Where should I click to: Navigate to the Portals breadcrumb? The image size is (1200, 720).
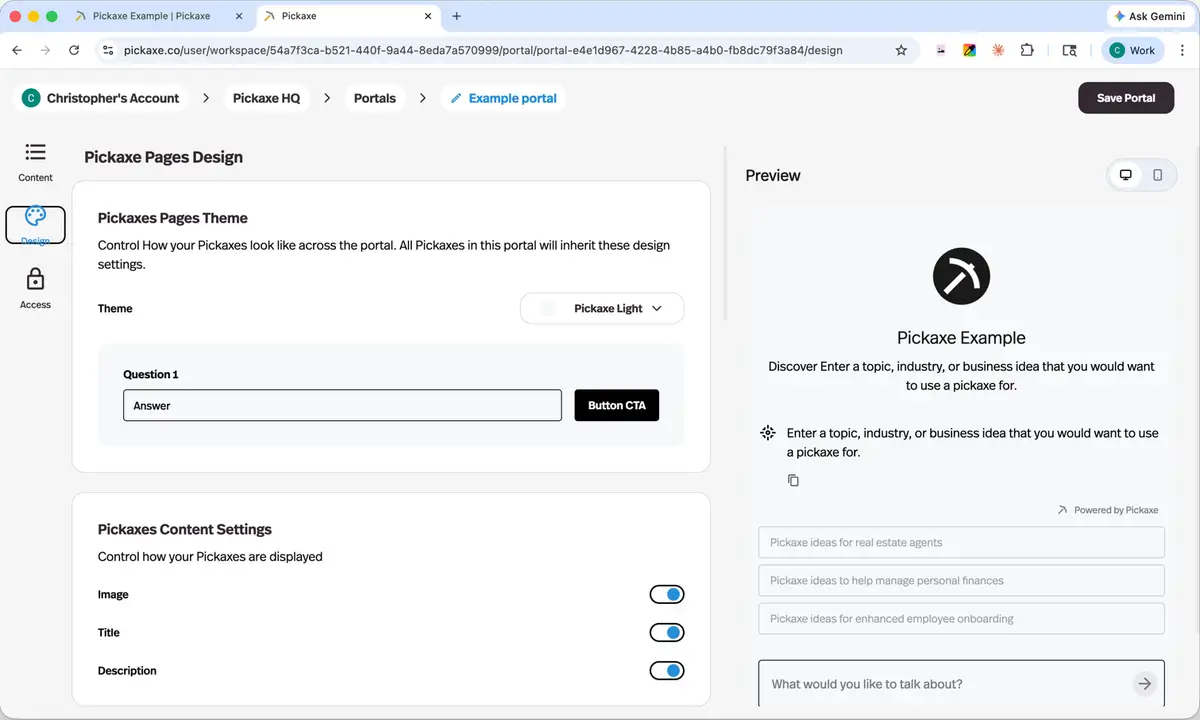click(375, 98)
